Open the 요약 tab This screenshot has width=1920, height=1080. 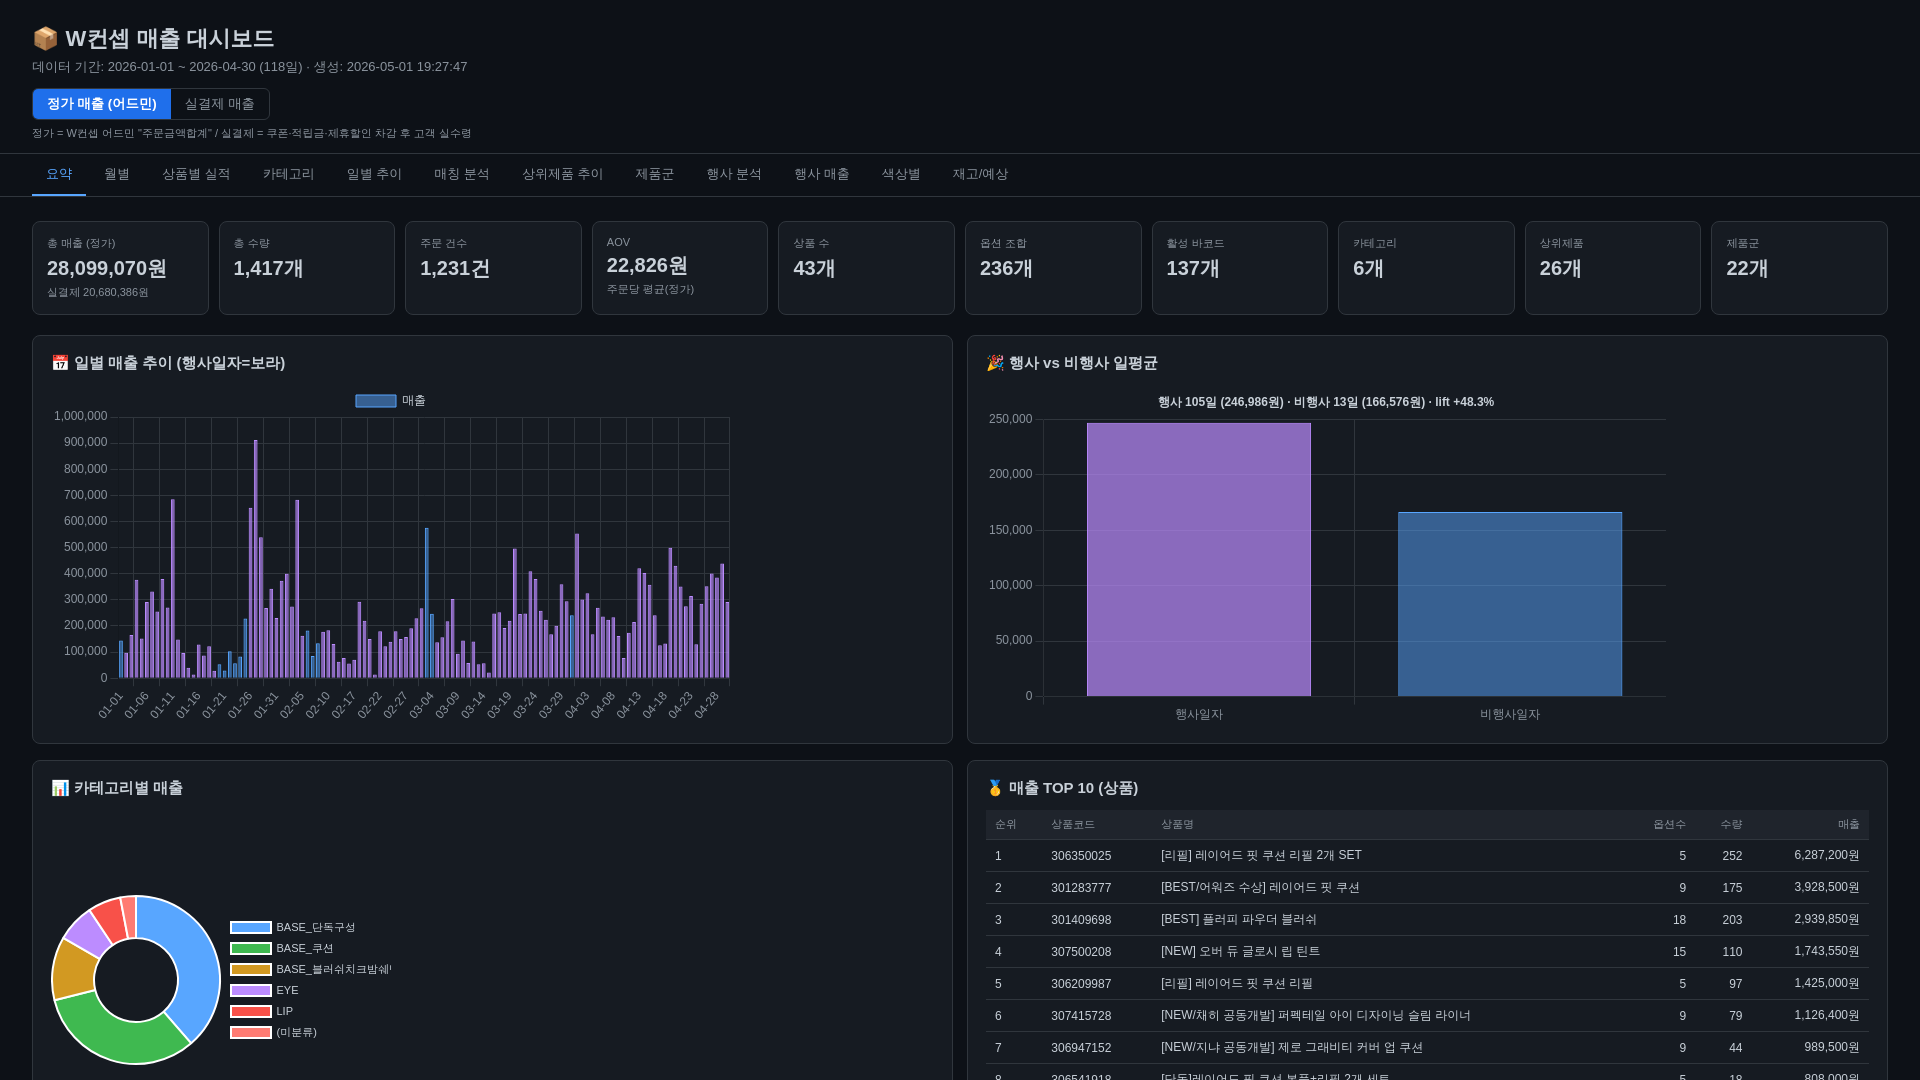click(x=59, y=174)
